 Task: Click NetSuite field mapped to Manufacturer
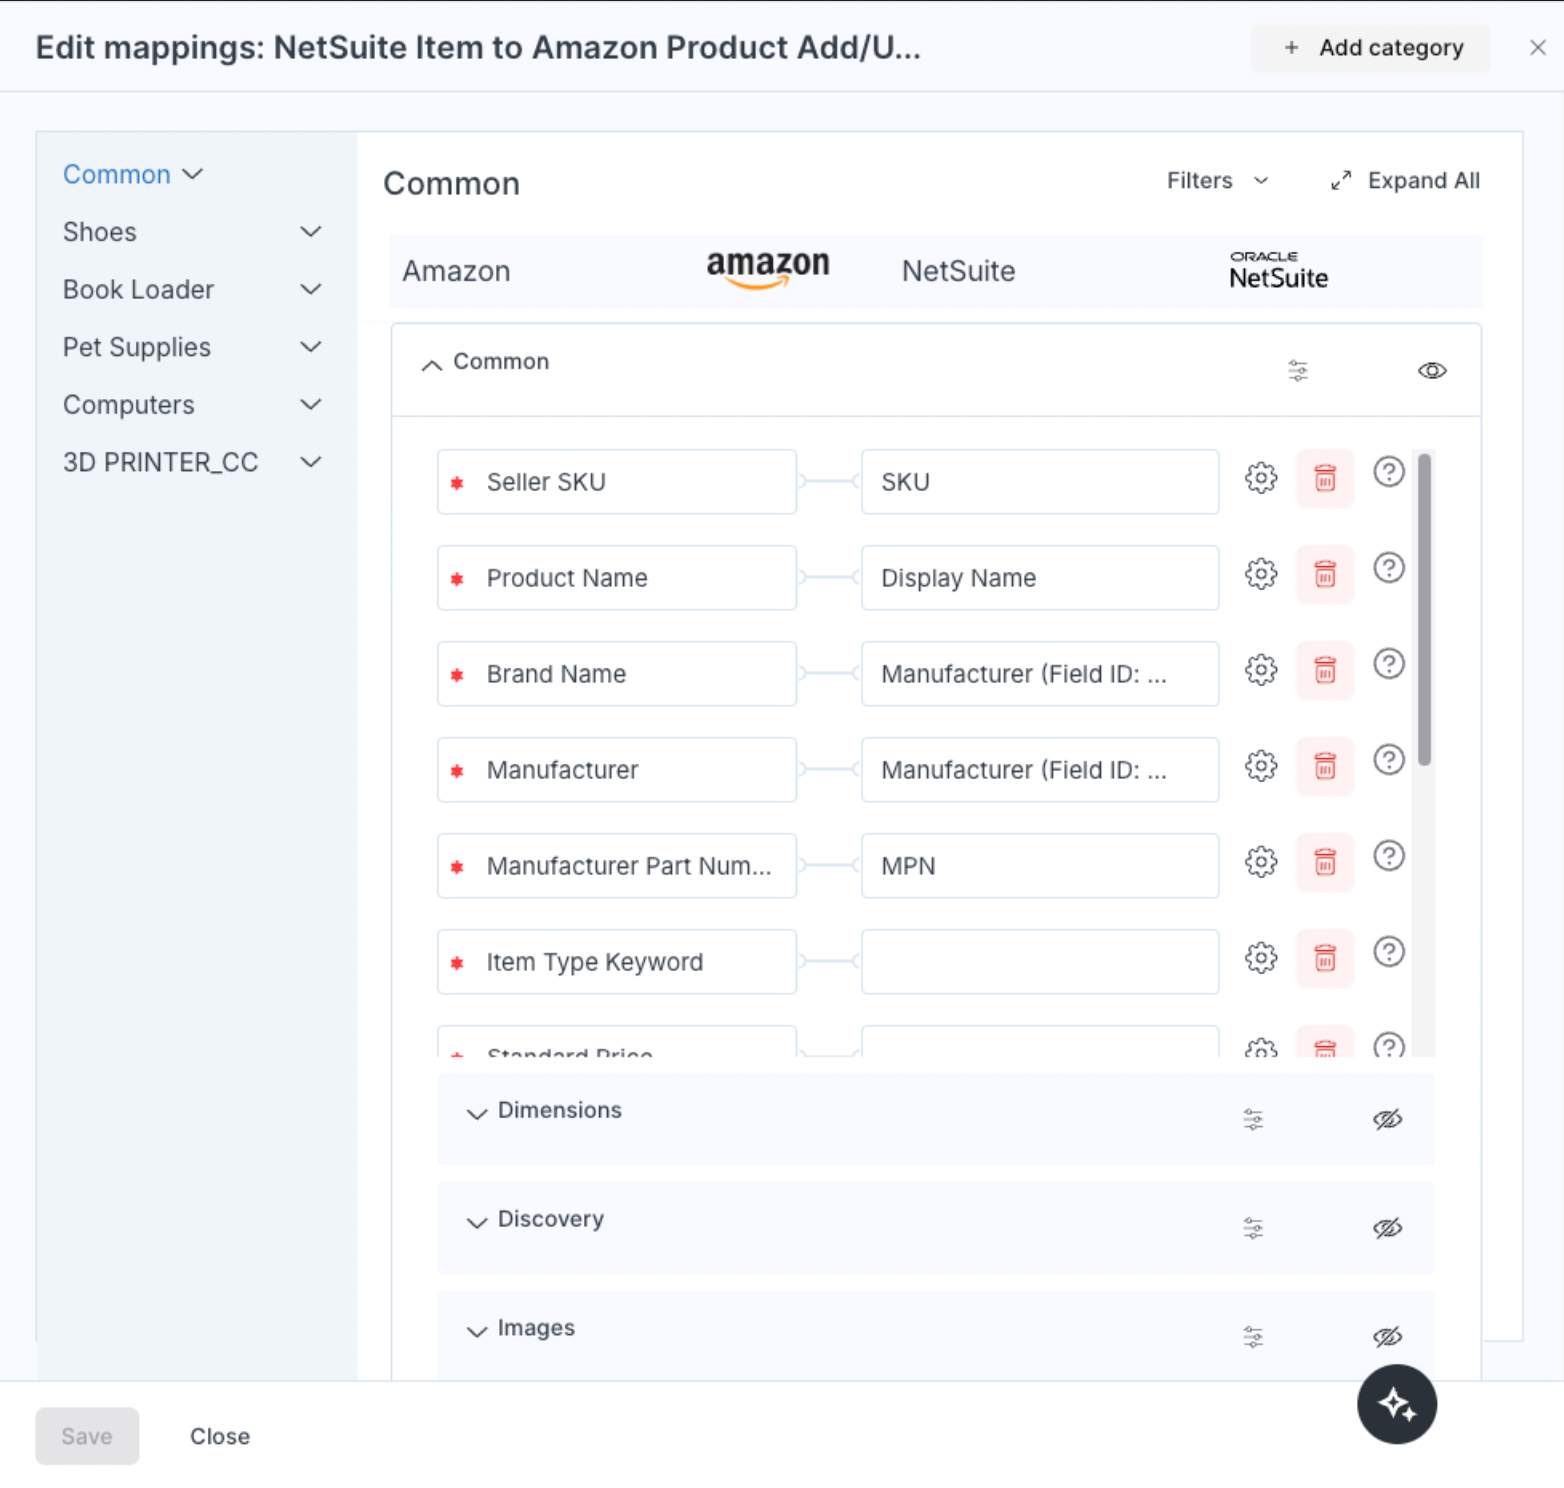1040,770
